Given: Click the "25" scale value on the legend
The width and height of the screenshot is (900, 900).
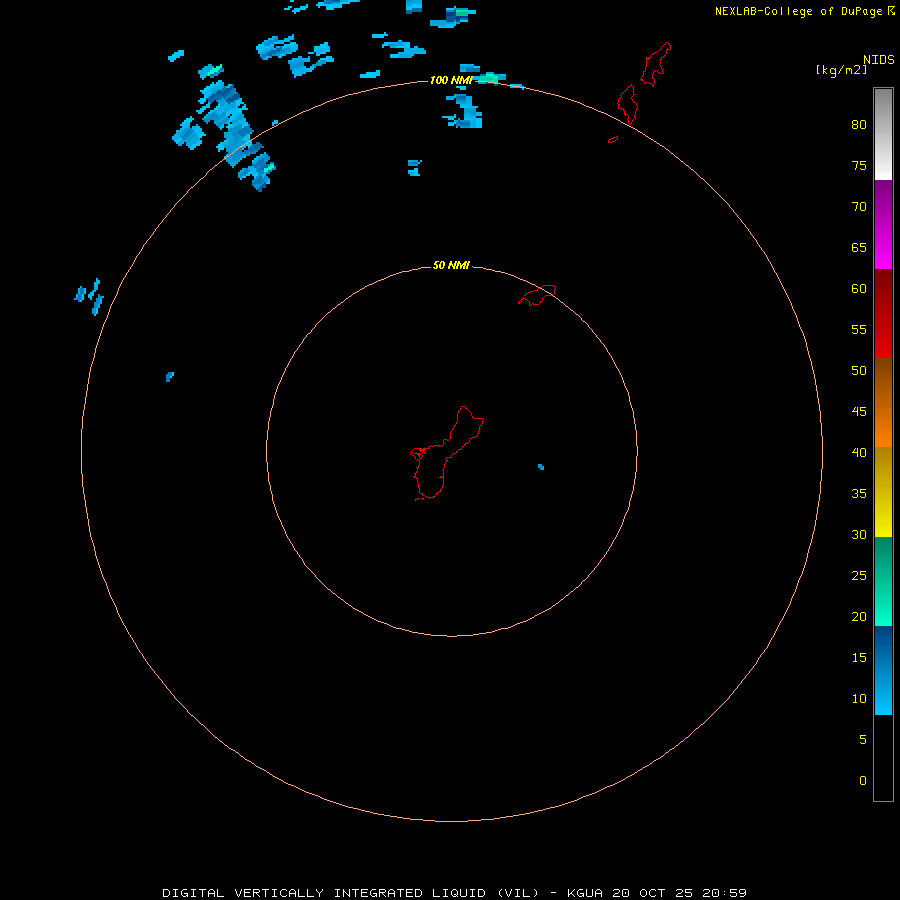Looking at the screenshot, I should 859,576.
